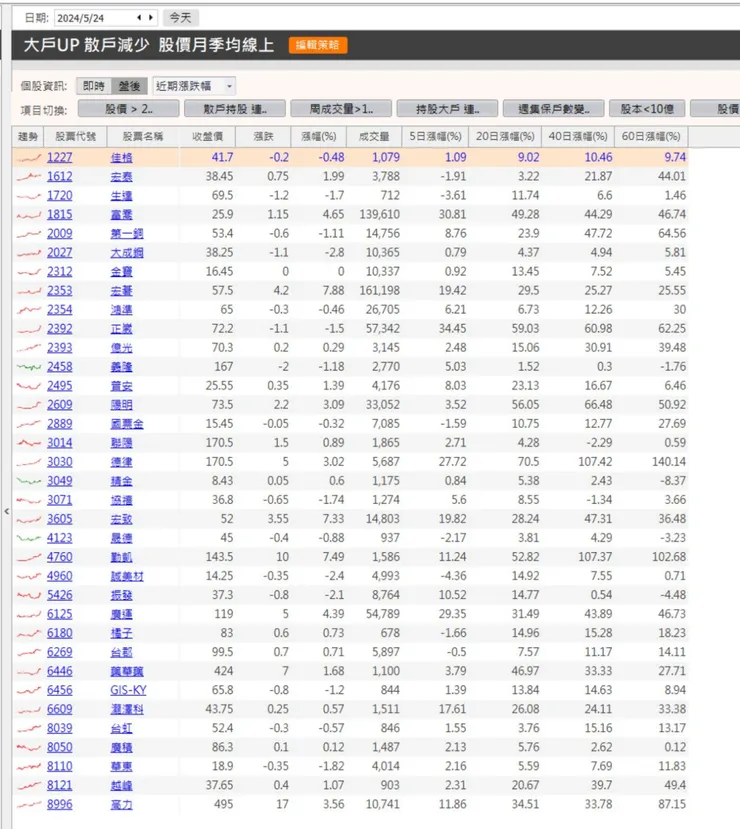The width and height of the screenshot is (740, 829).
Task: Click trend sparkline for stock 5426
Action: 29,595
